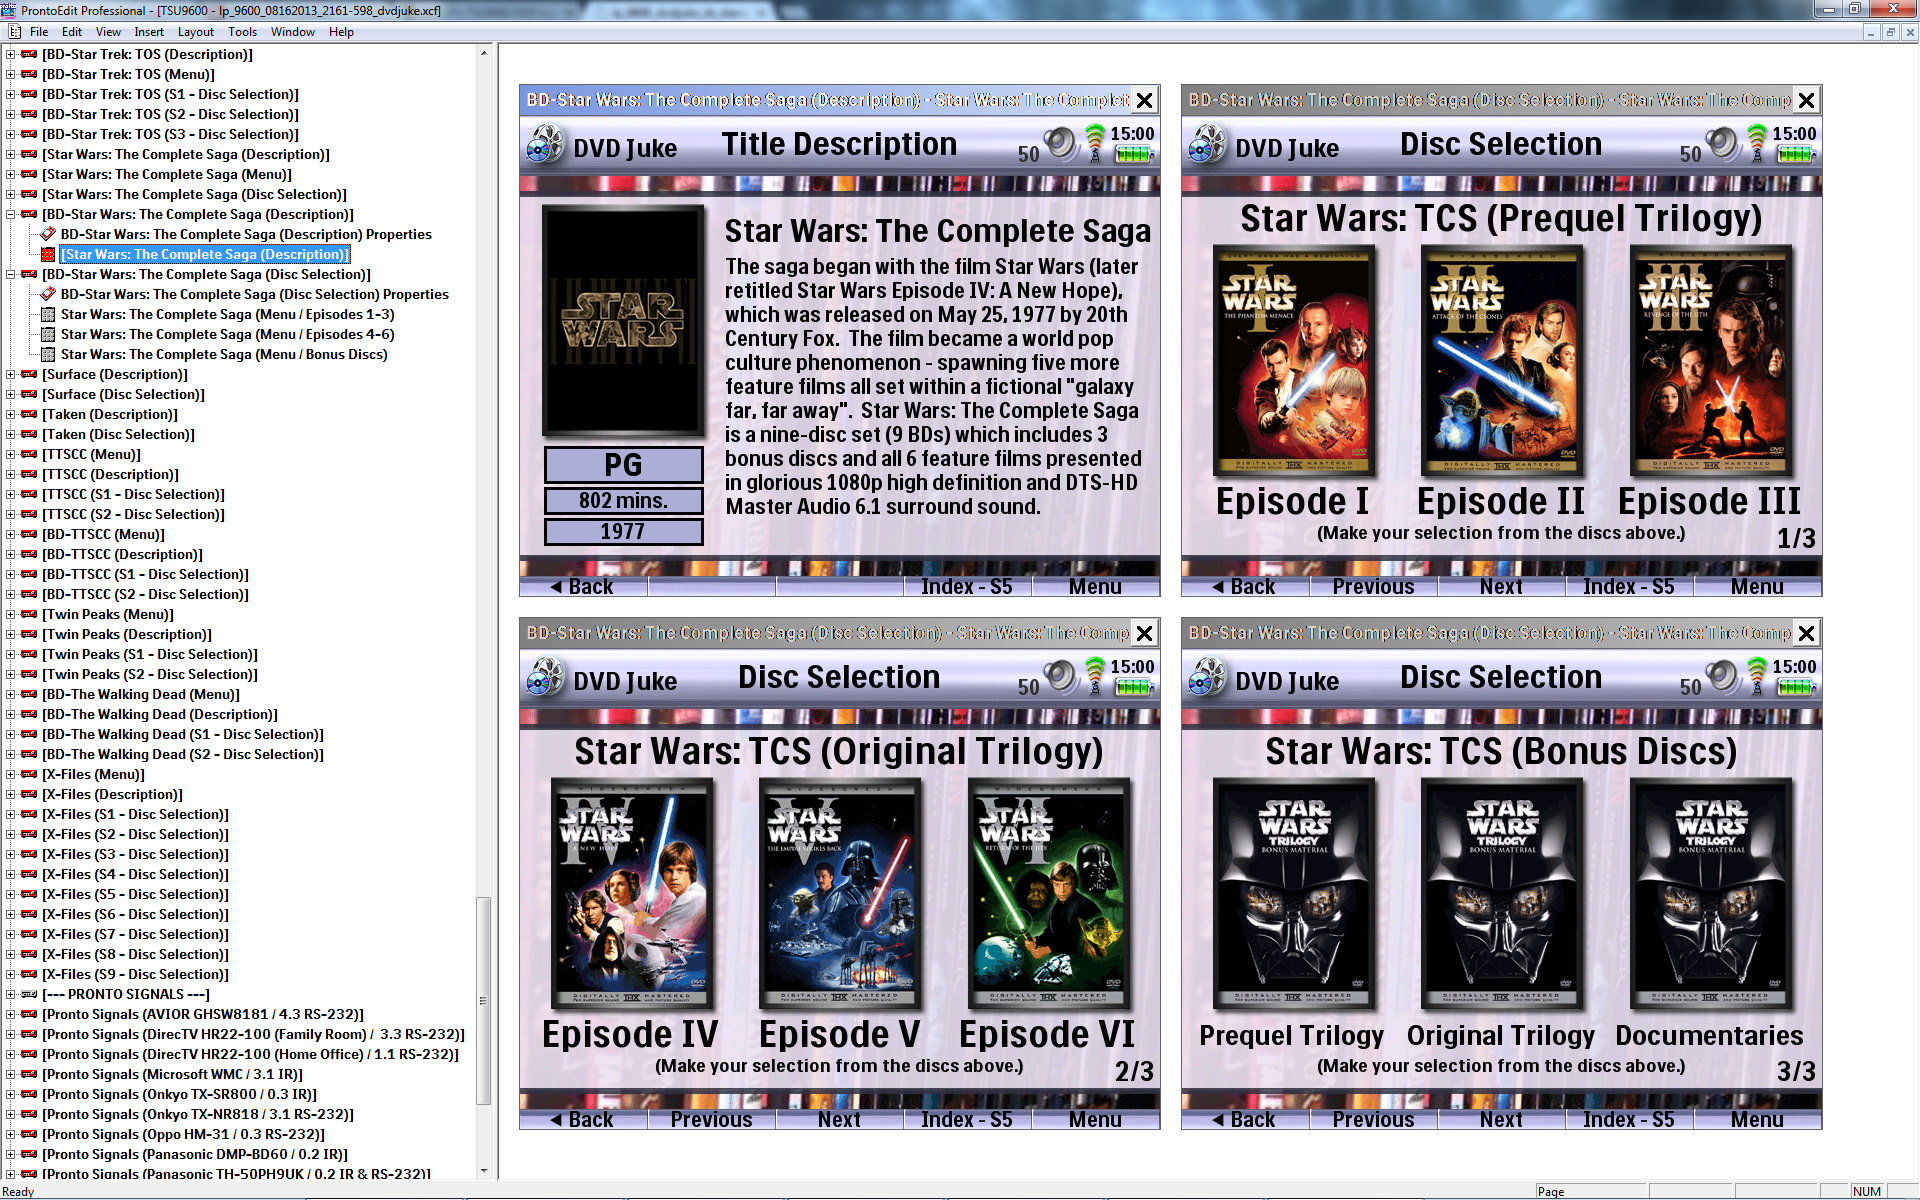1920x1200 pixels.
Task: Expand the [X-Files (S5 - Disc Selection)] node
Action: [10, 894]
